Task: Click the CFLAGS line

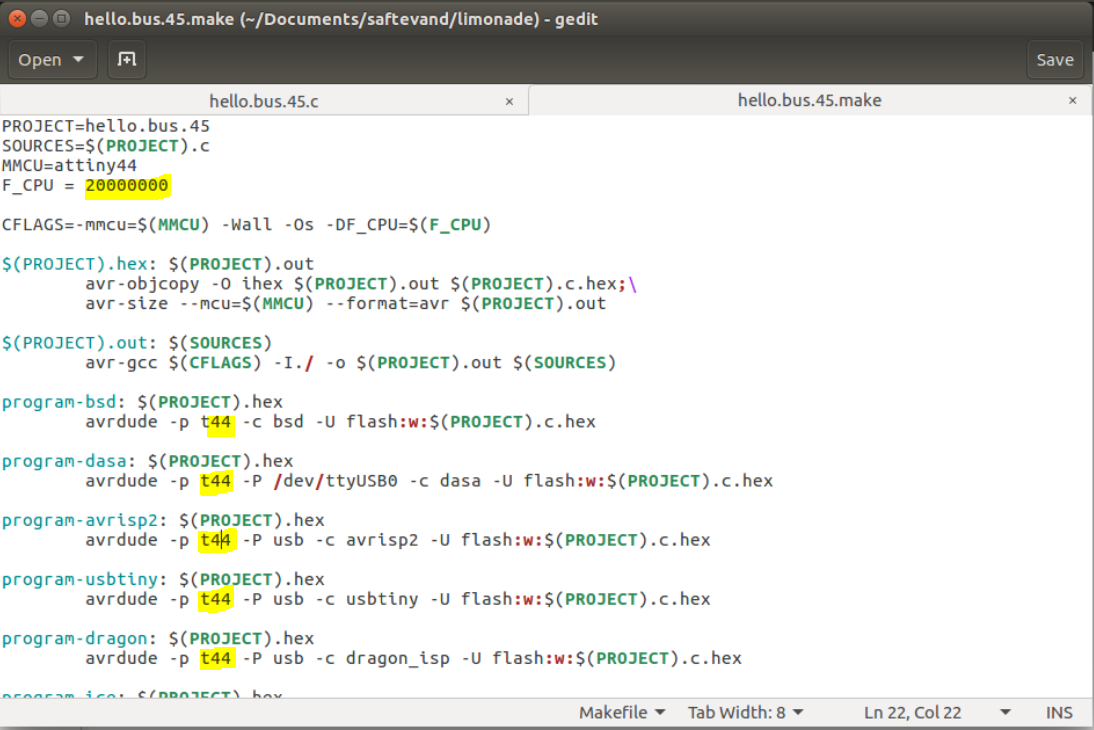Action: 246,225
